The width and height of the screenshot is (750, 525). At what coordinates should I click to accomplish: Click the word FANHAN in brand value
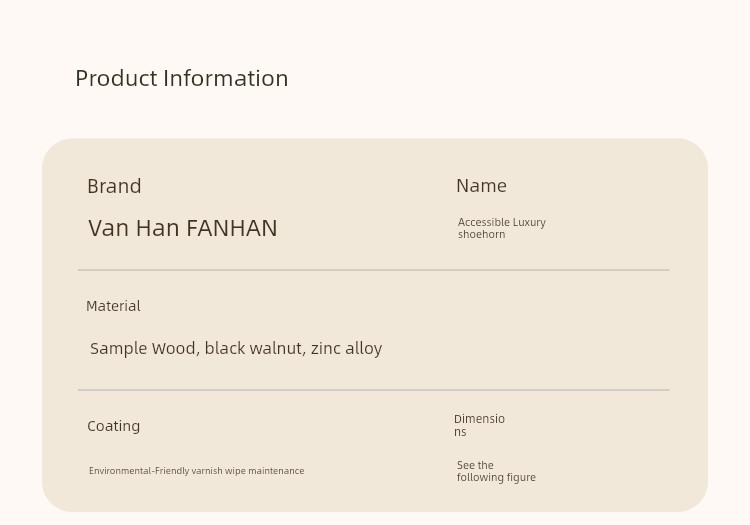click(232, 228)
